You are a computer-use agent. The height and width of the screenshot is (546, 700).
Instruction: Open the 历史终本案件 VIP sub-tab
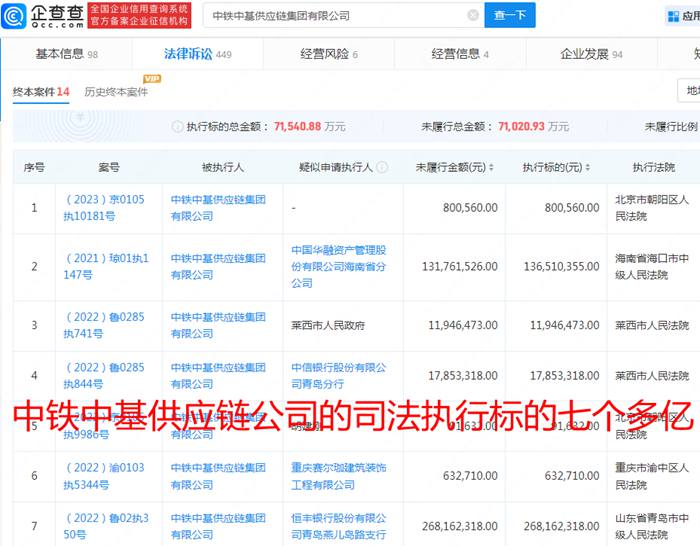click(116, 92)
